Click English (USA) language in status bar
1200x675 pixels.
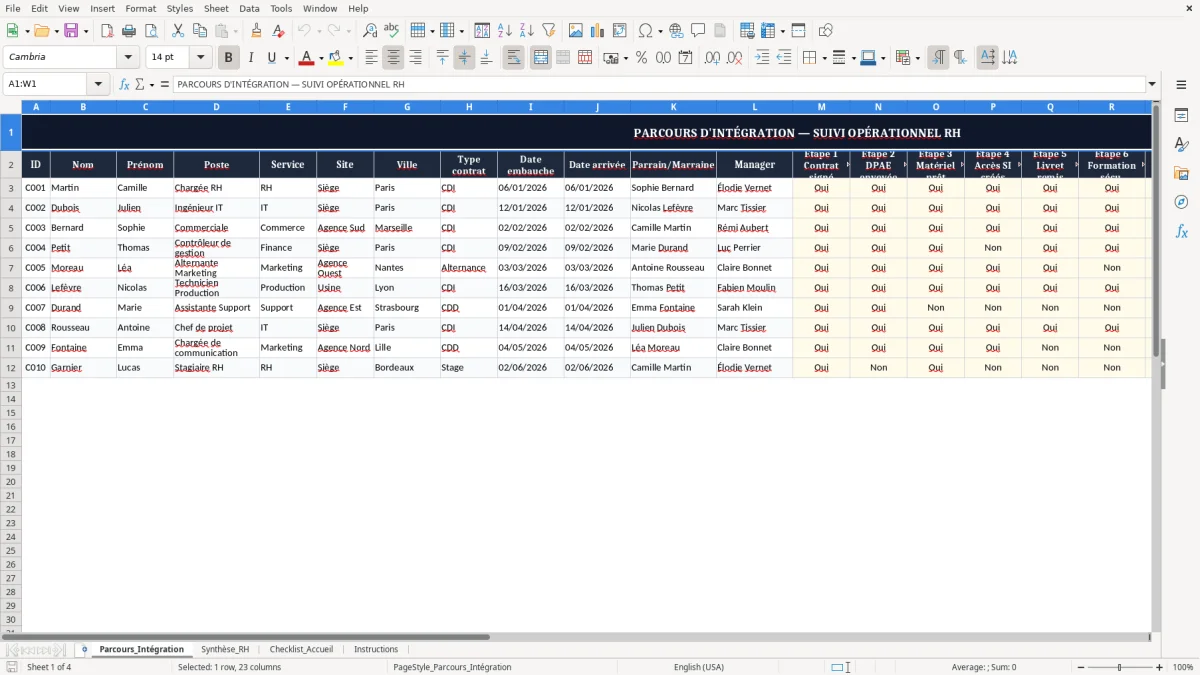[x=699, y=667]
